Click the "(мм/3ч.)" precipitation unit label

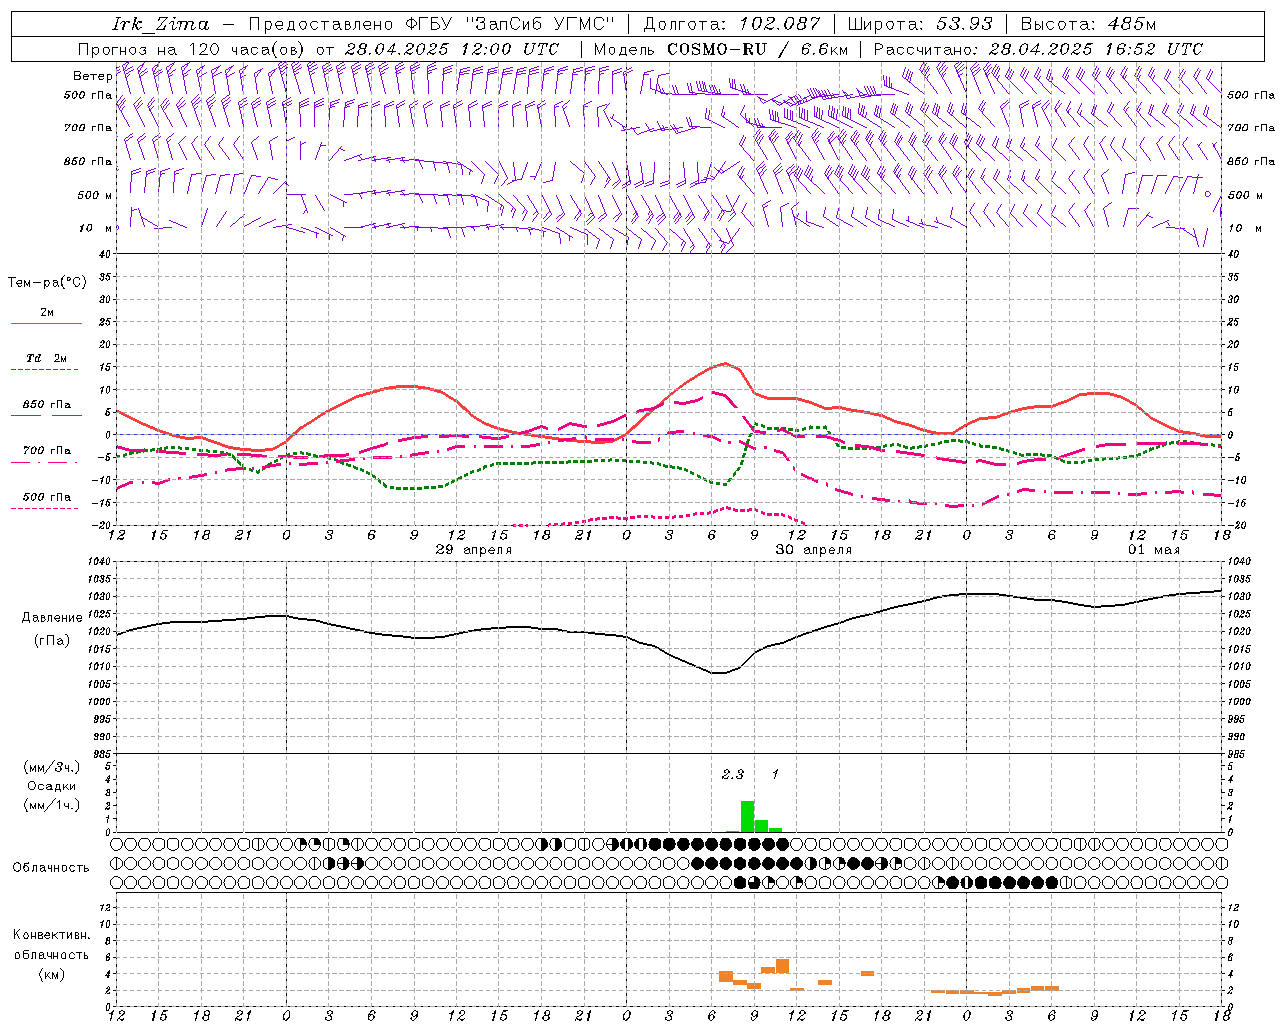52,767
